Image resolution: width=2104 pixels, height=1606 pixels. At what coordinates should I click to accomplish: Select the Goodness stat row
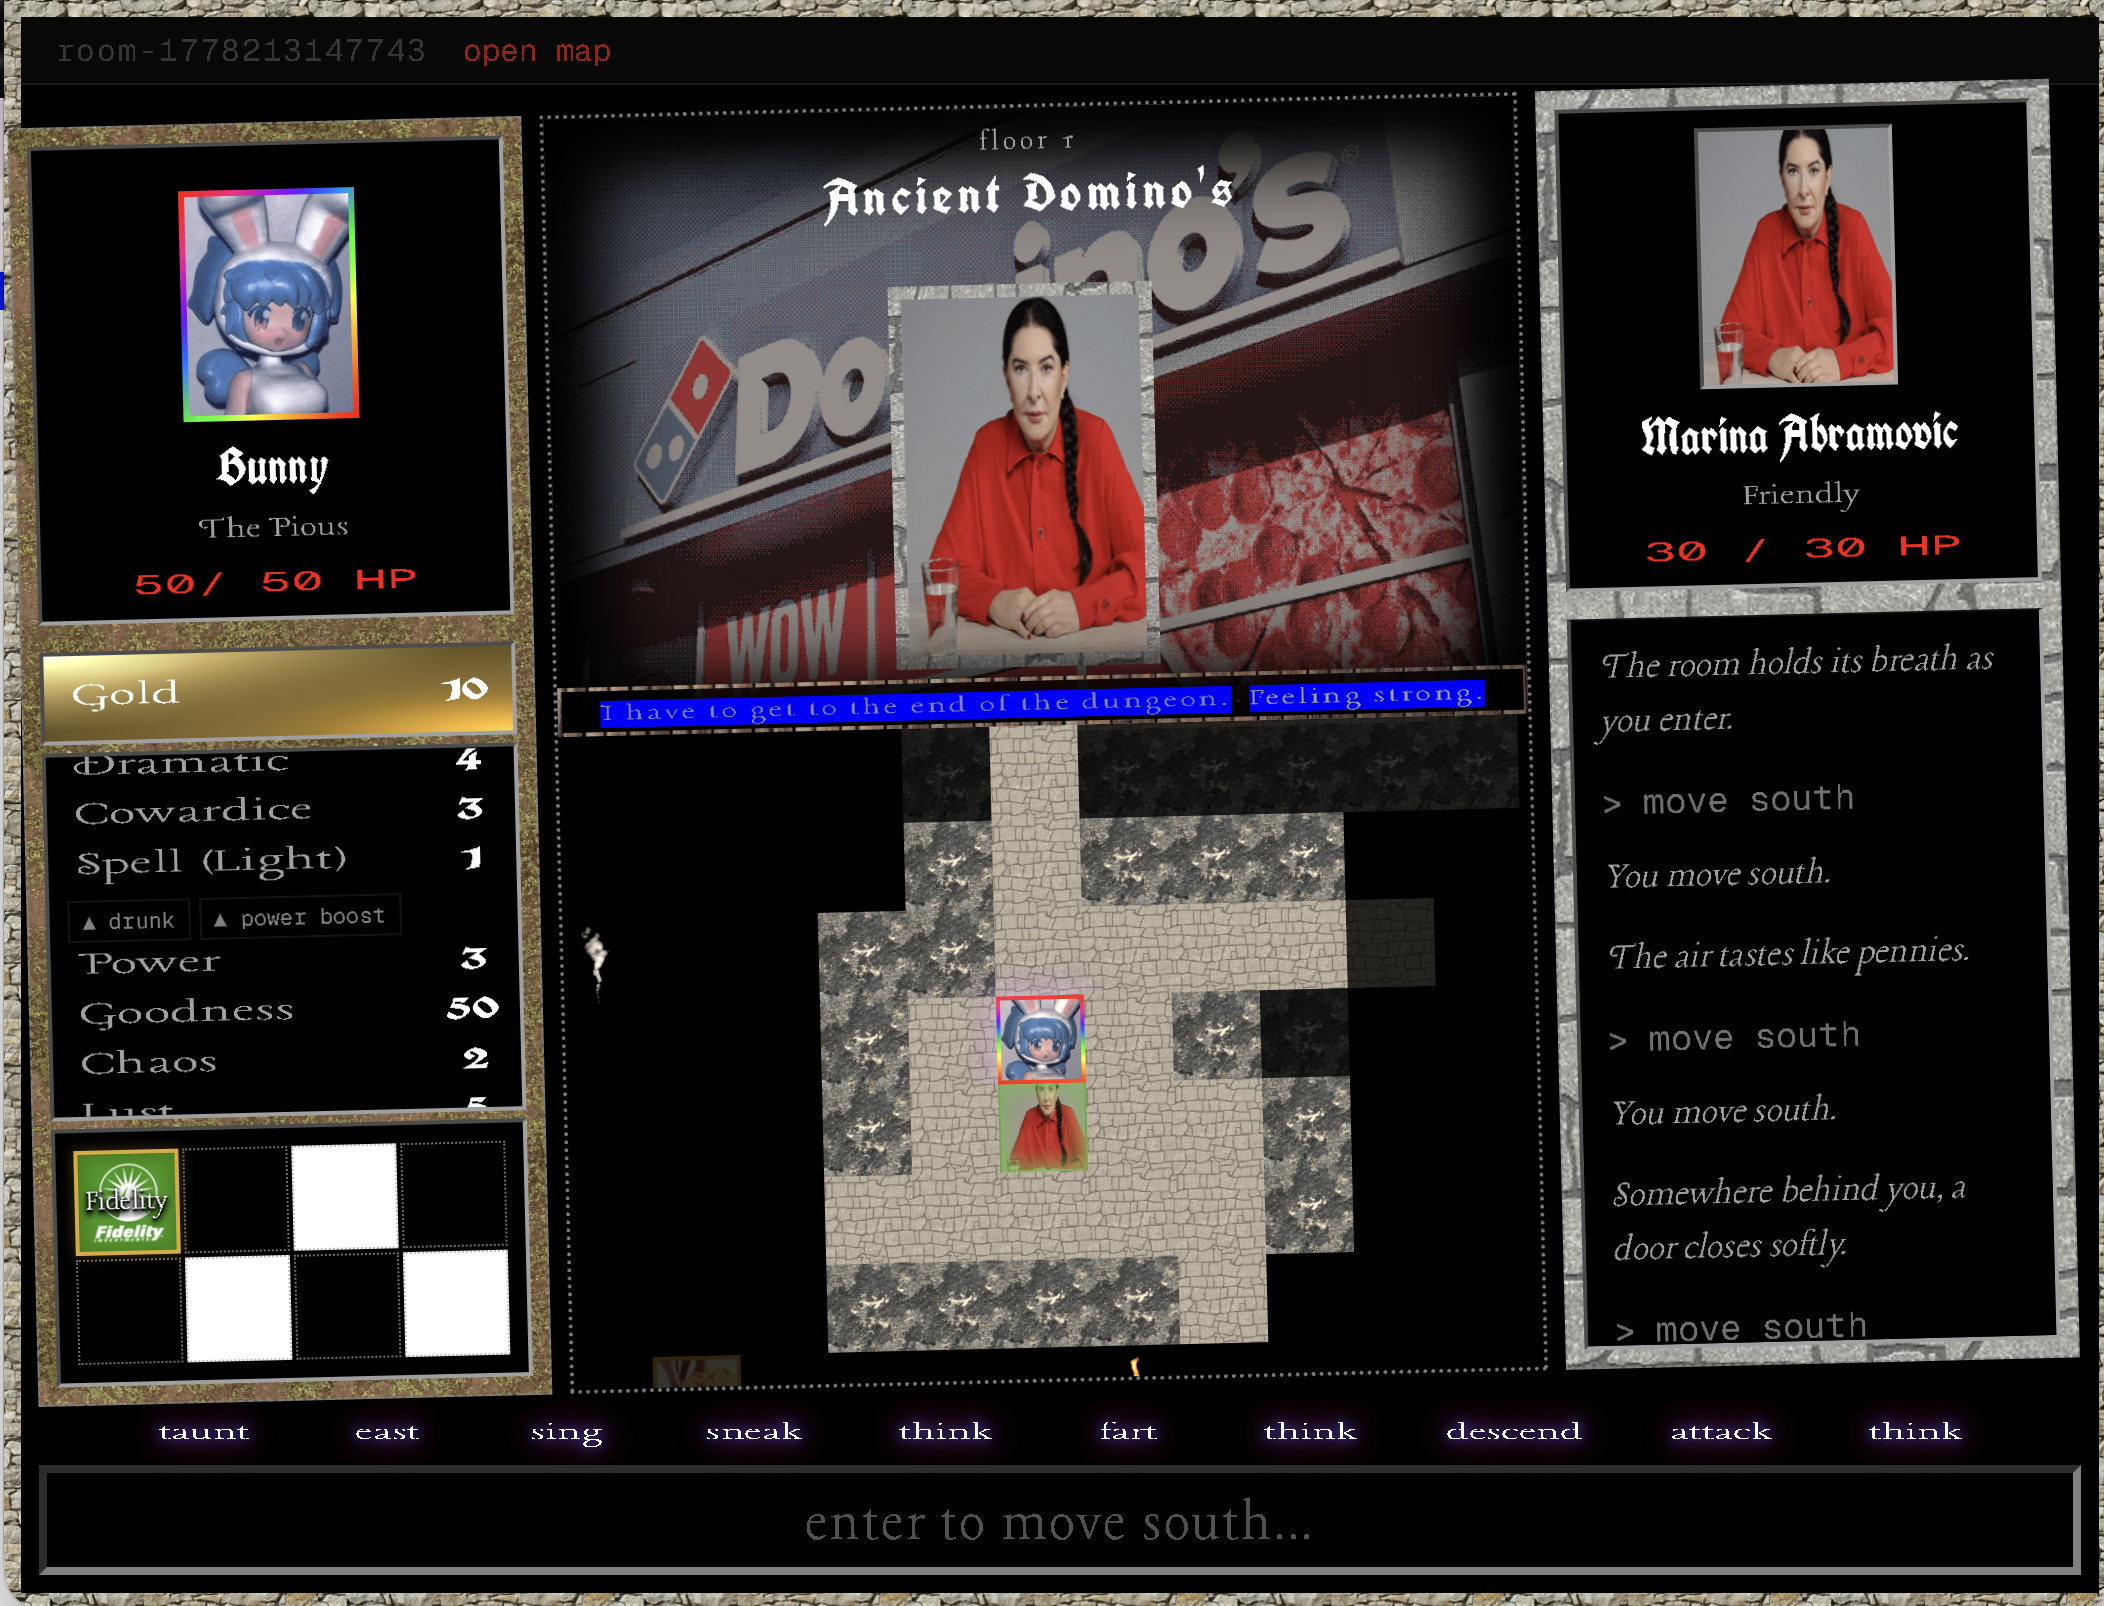pyautogui.click(x=287, y=1010)
